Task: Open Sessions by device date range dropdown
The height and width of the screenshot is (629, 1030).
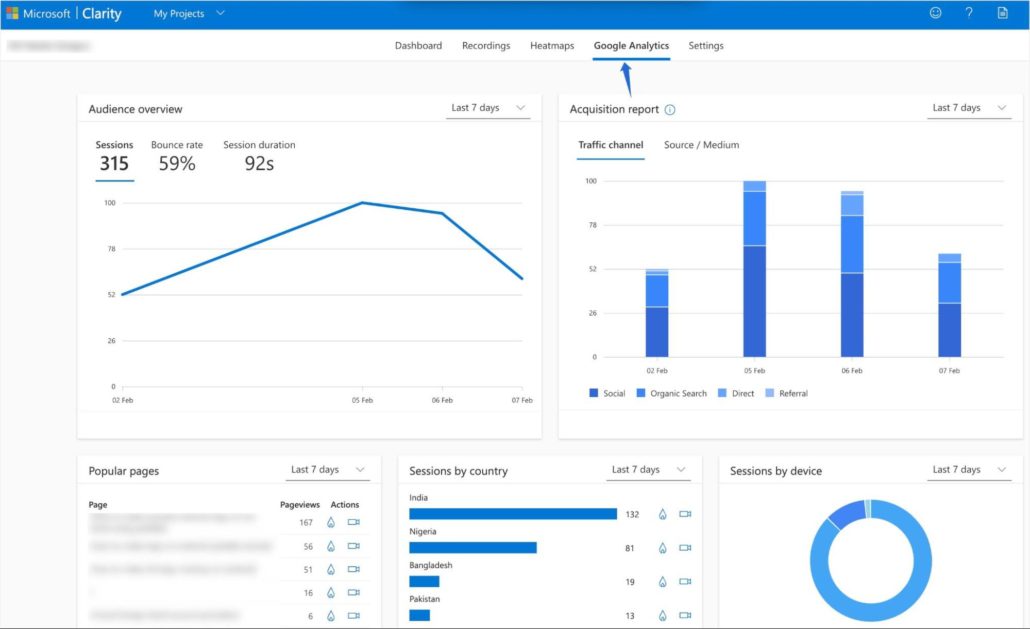Action: [970, 469]
